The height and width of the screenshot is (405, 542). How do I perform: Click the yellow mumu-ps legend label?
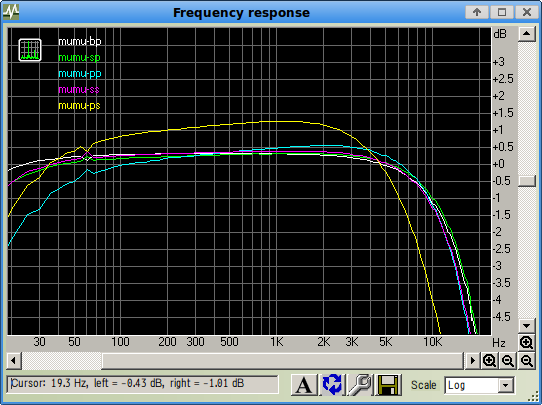[x=80, y=106]
